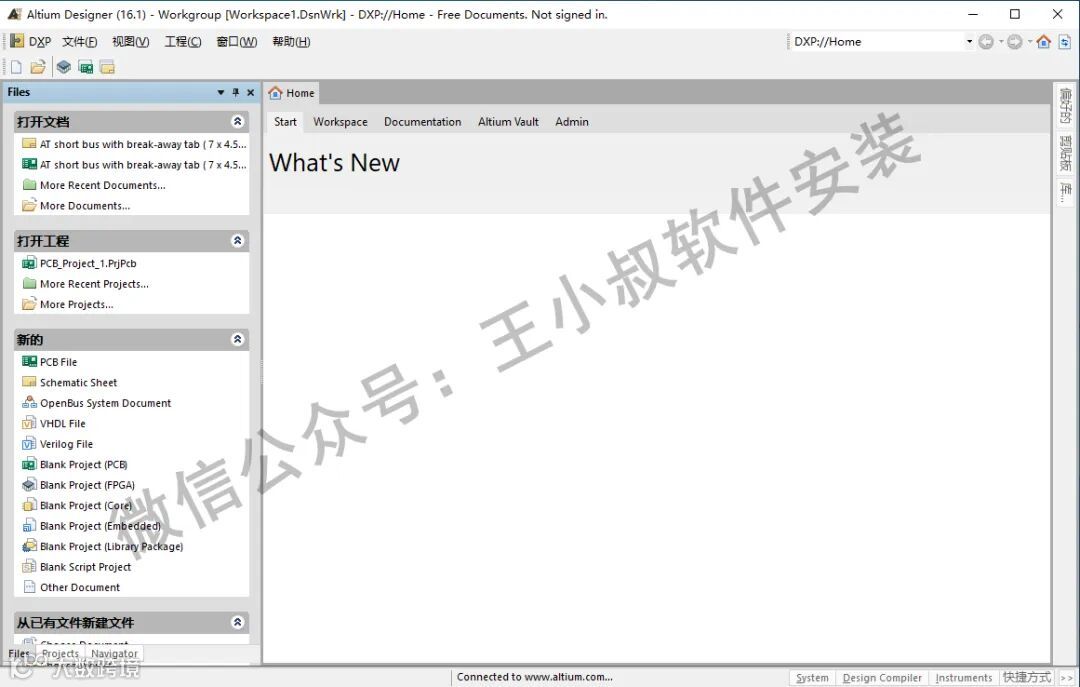1080x687 pixels.
Task: Collapse the 打开文档 section
Action: tap(238, 121)
